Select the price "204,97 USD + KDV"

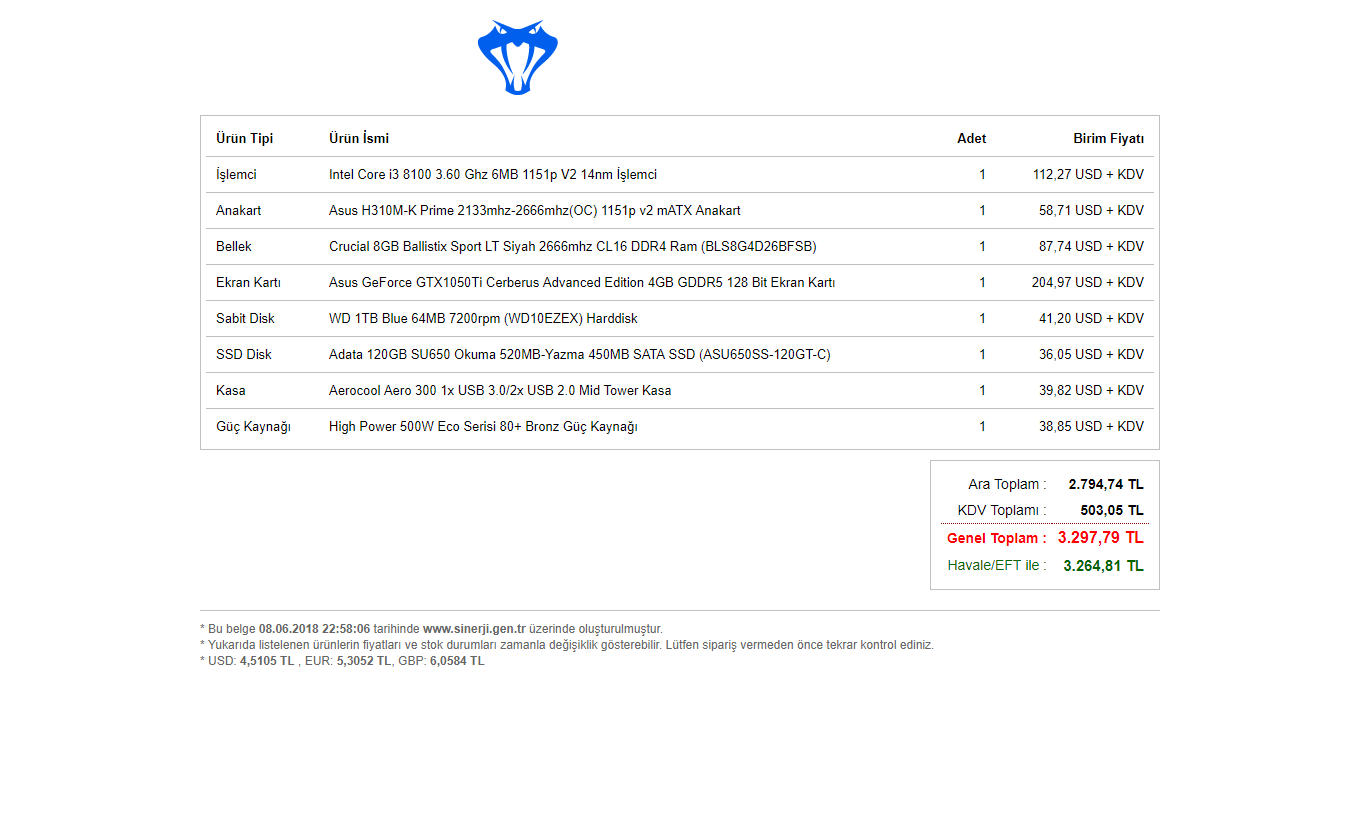tap(1088, 283)
